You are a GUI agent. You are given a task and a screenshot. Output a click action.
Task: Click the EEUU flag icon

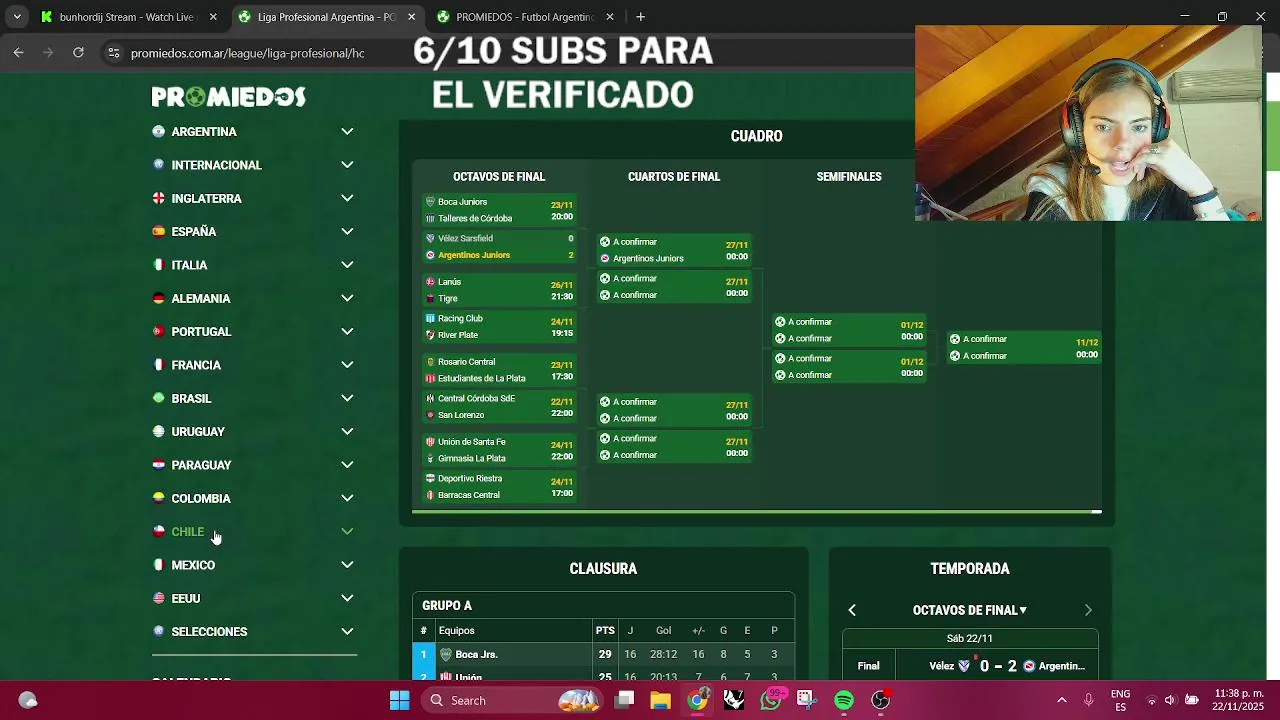(x=158, y=598)
